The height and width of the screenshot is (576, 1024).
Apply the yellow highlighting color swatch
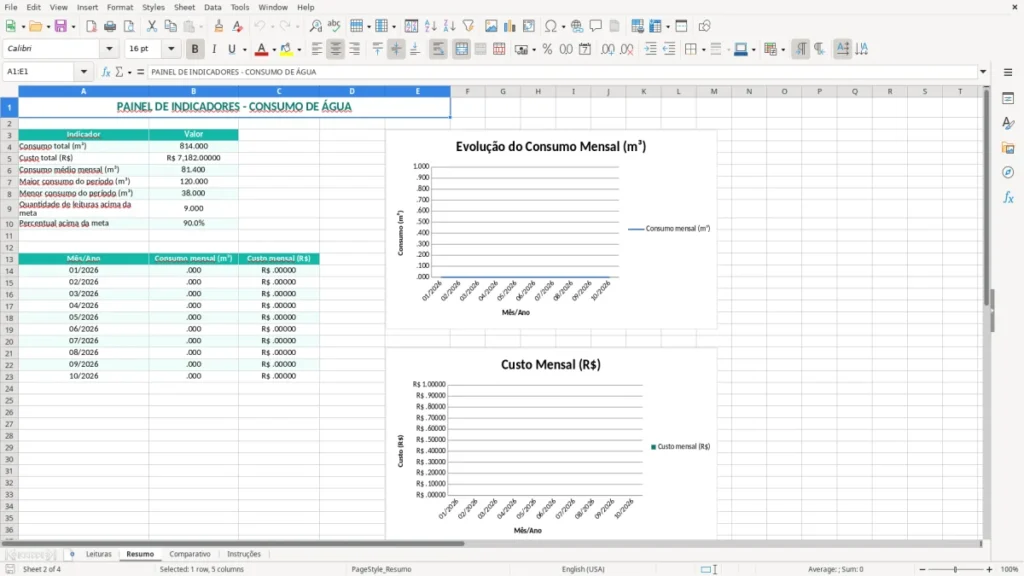tap(286, 49)
